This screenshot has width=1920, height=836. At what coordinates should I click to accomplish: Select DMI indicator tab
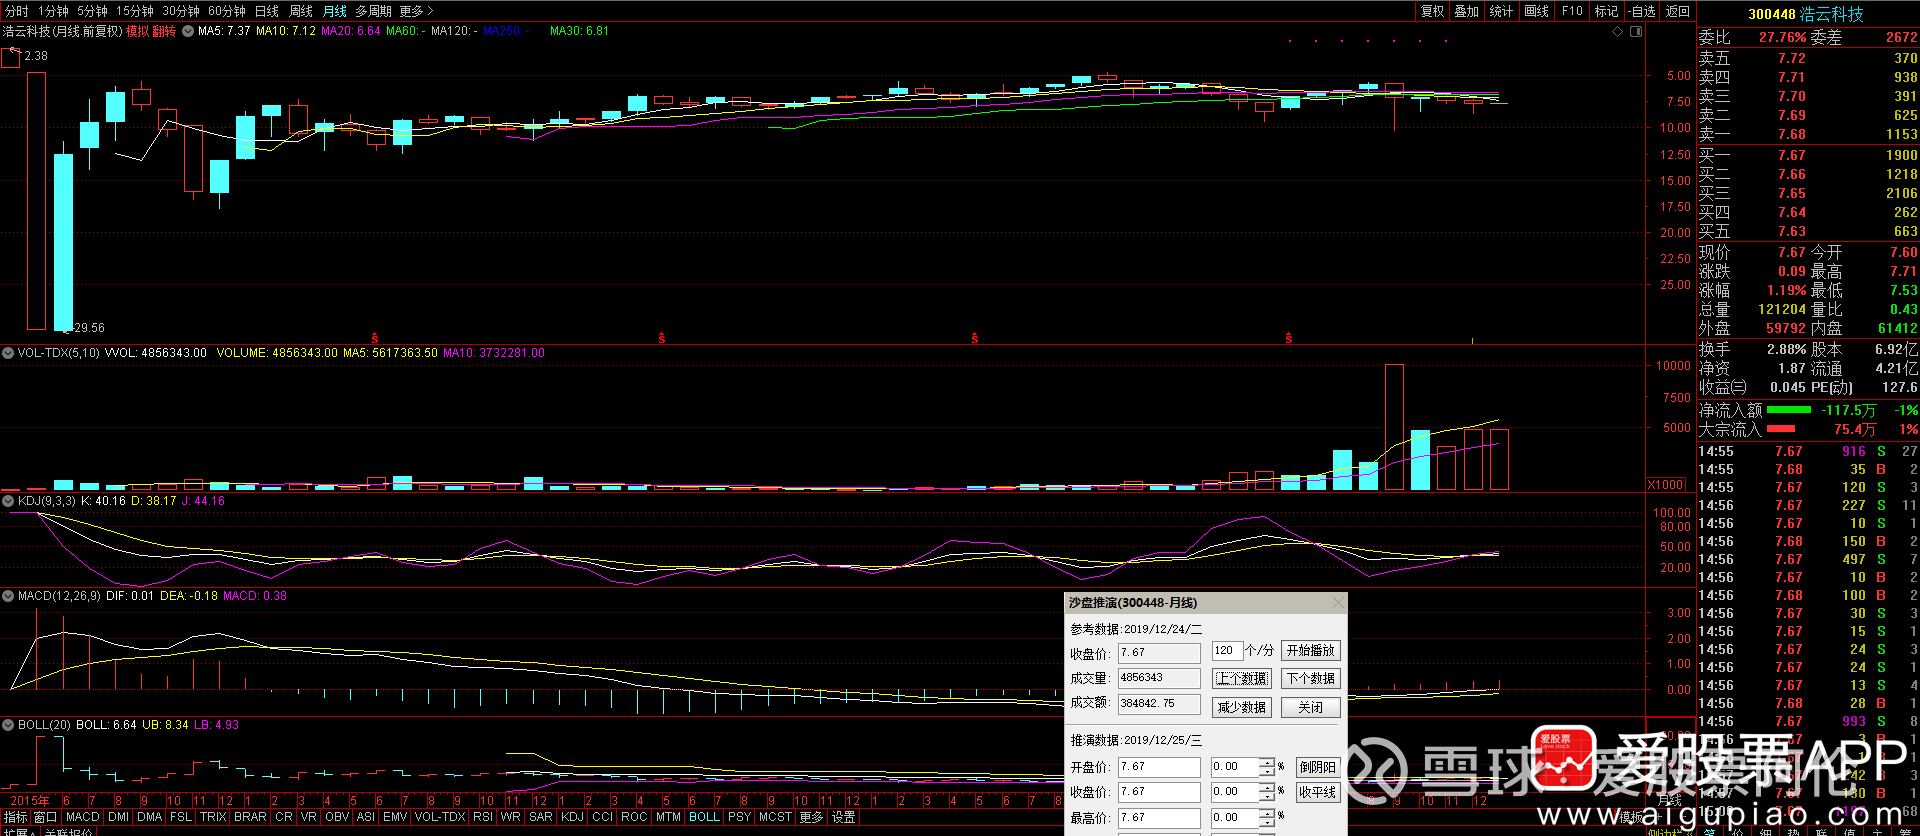point(118,817)
